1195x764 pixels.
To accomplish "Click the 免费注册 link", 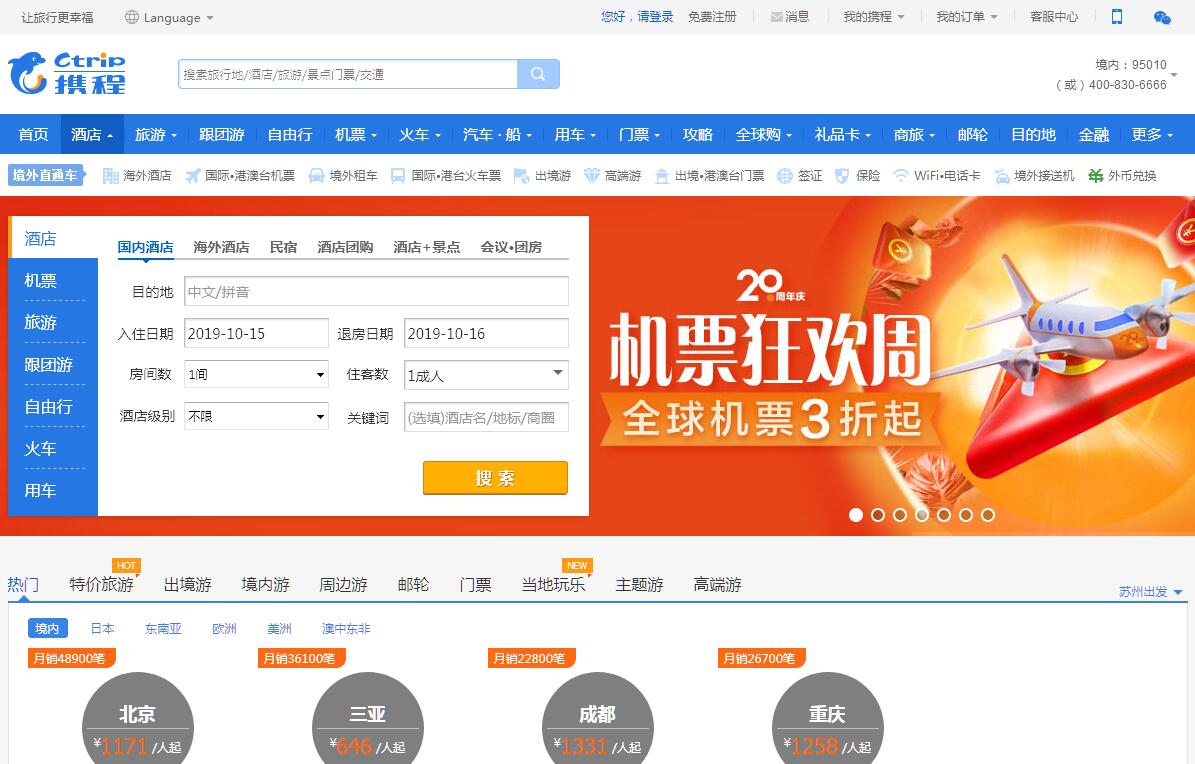I will 712,17.
